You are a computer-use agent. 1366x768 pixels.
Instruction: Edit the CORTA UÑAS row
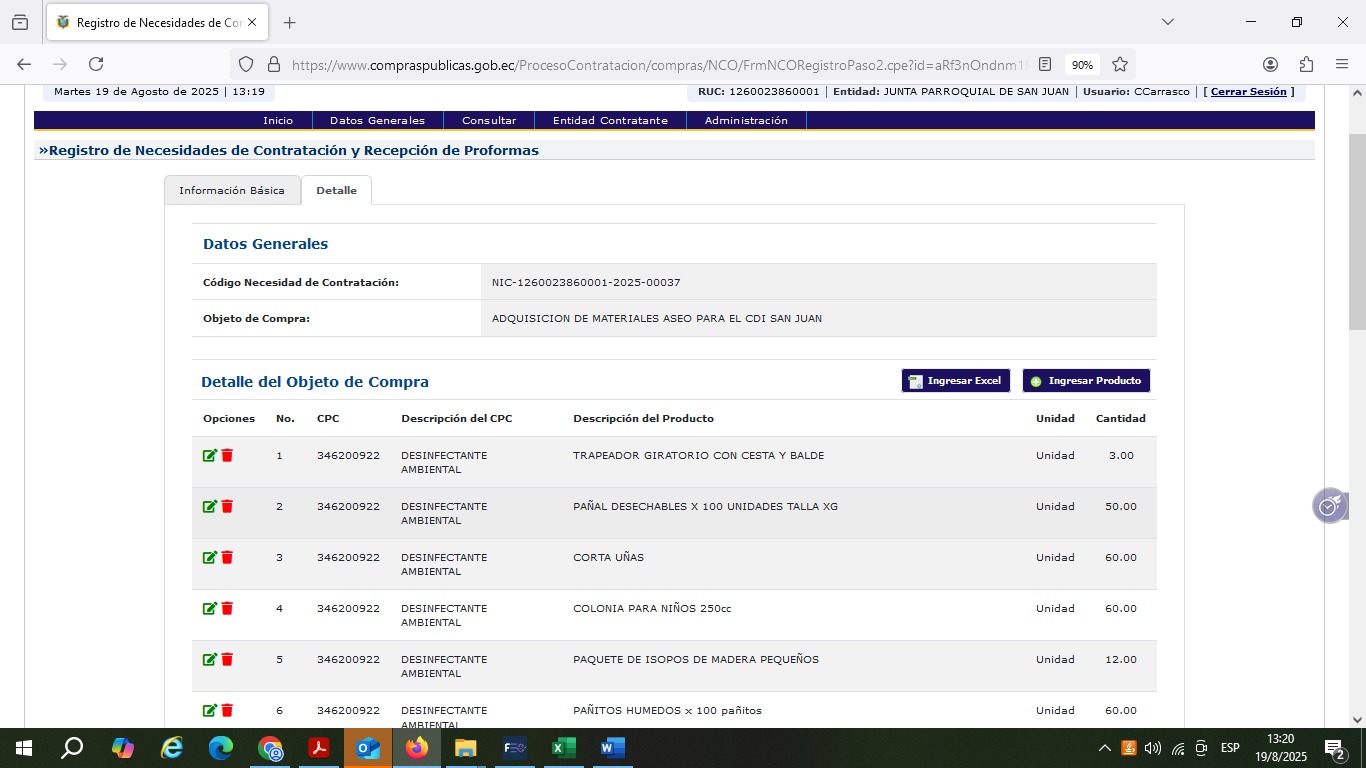click(x=209, y=558)
